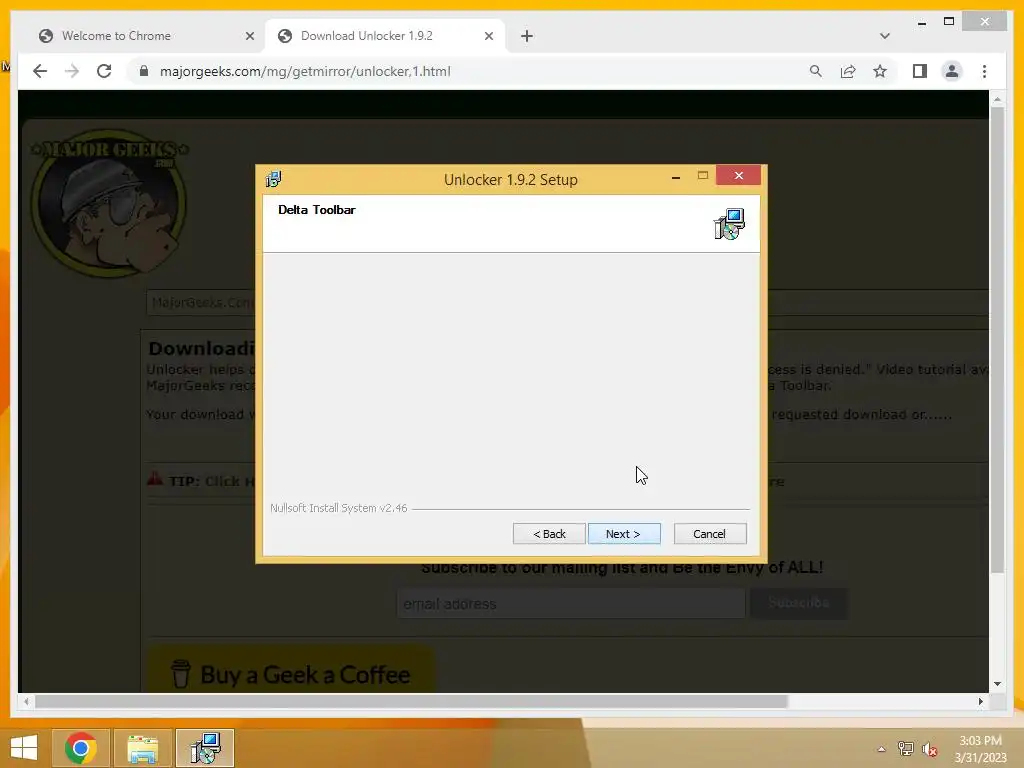The height and width of the screenshot is (768, 1024).
Task: Click the vertical scrollbar up arrow
Action: pos(997,100)
